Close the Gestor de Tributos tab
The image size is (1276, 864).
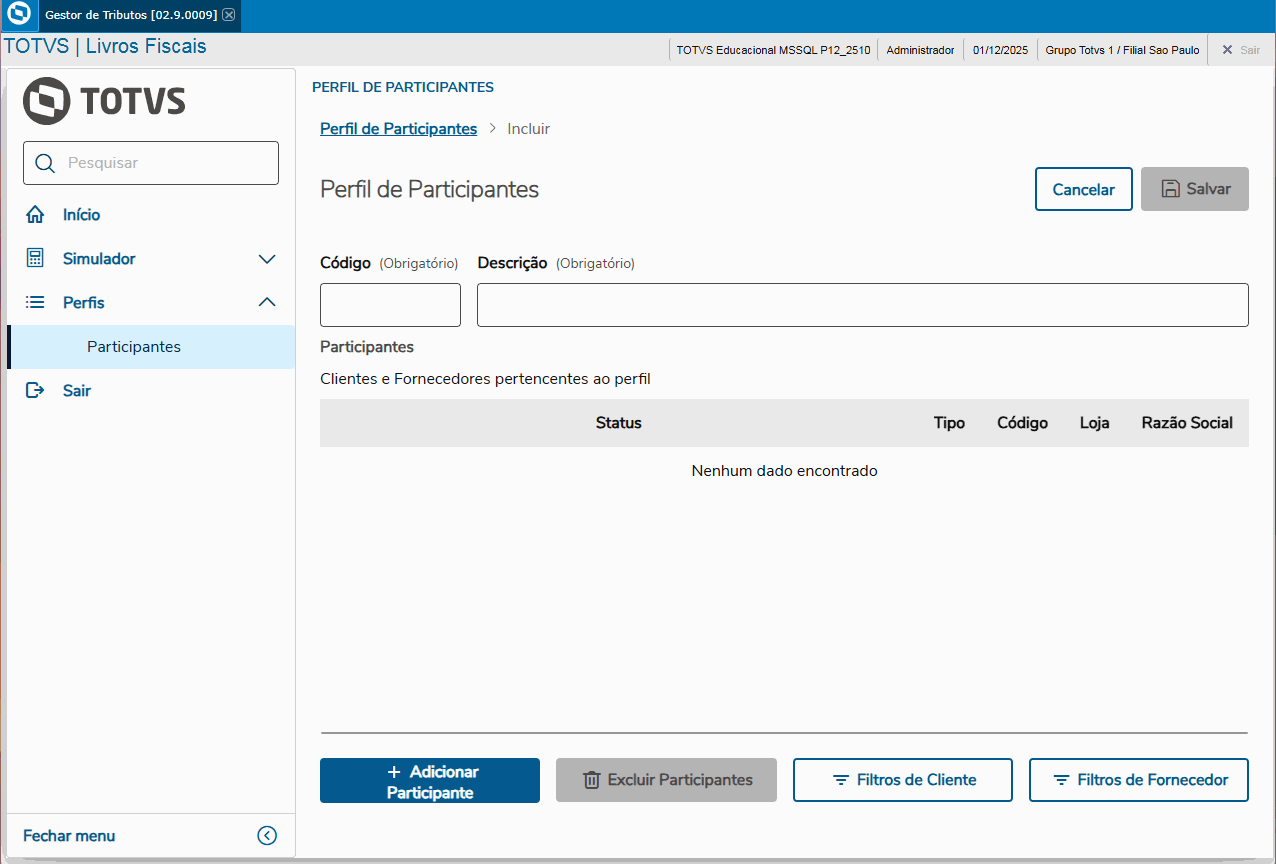[229, 15]
